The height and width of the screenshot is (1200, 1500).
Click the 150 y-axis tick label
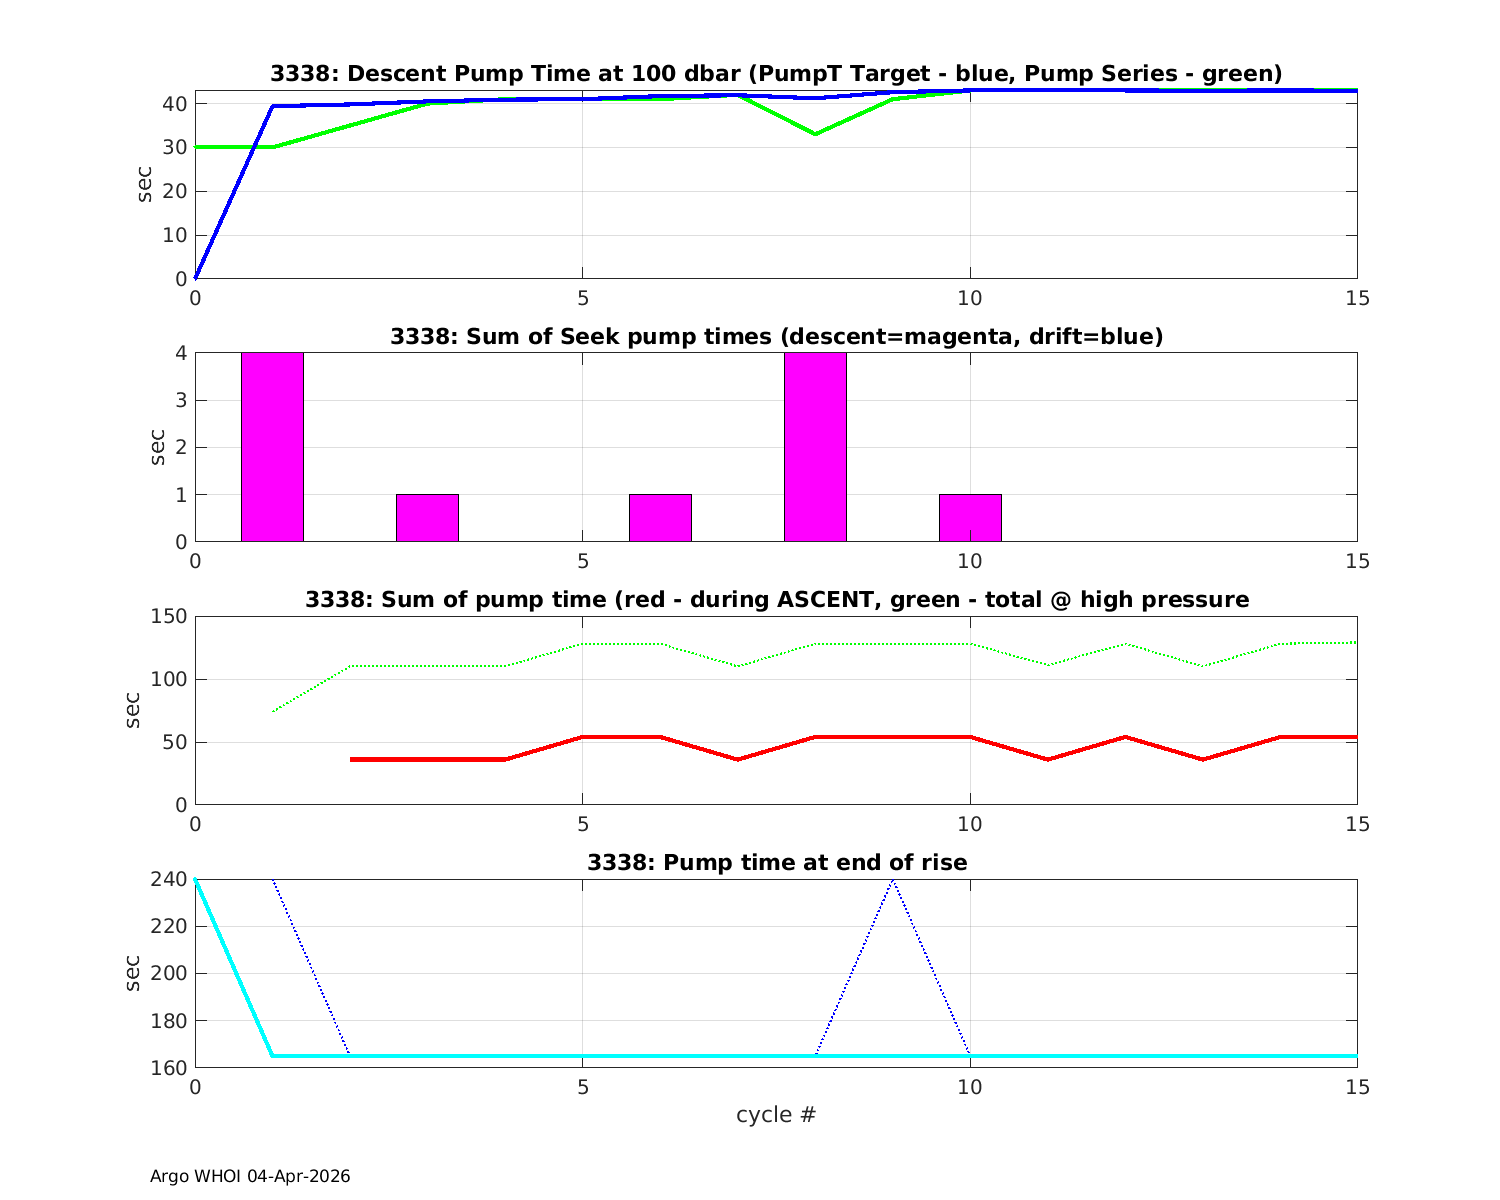(167, 617)
